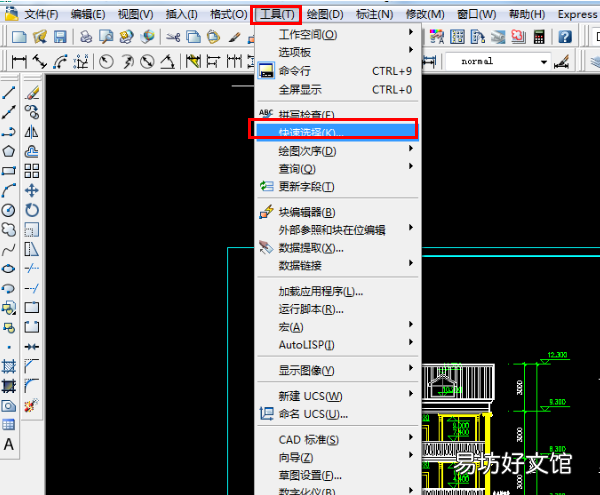The width and height of the screenshot is (600, 495).
Task: Select the Polyline tool
Action: click(x=8, y=132)
